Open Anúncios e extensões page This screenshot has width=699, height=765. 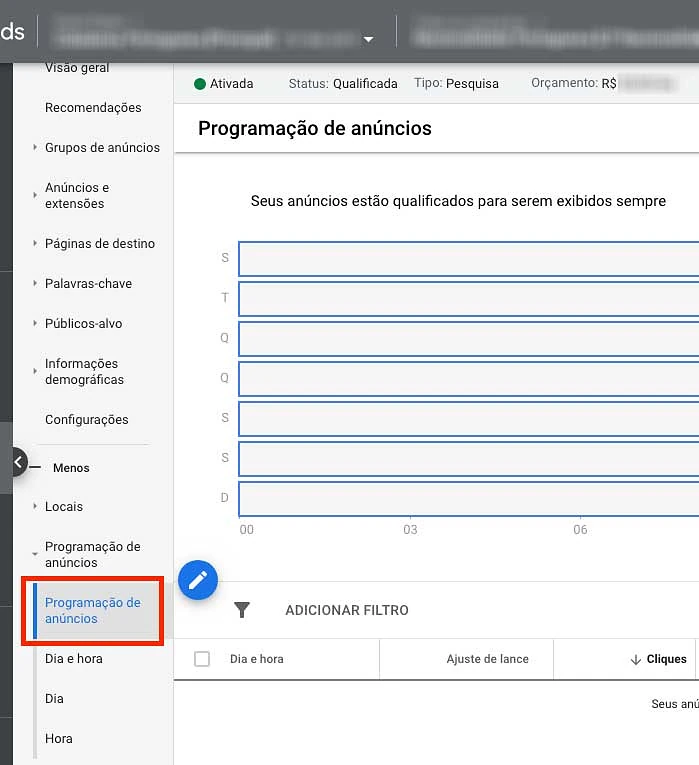(77, 195)
